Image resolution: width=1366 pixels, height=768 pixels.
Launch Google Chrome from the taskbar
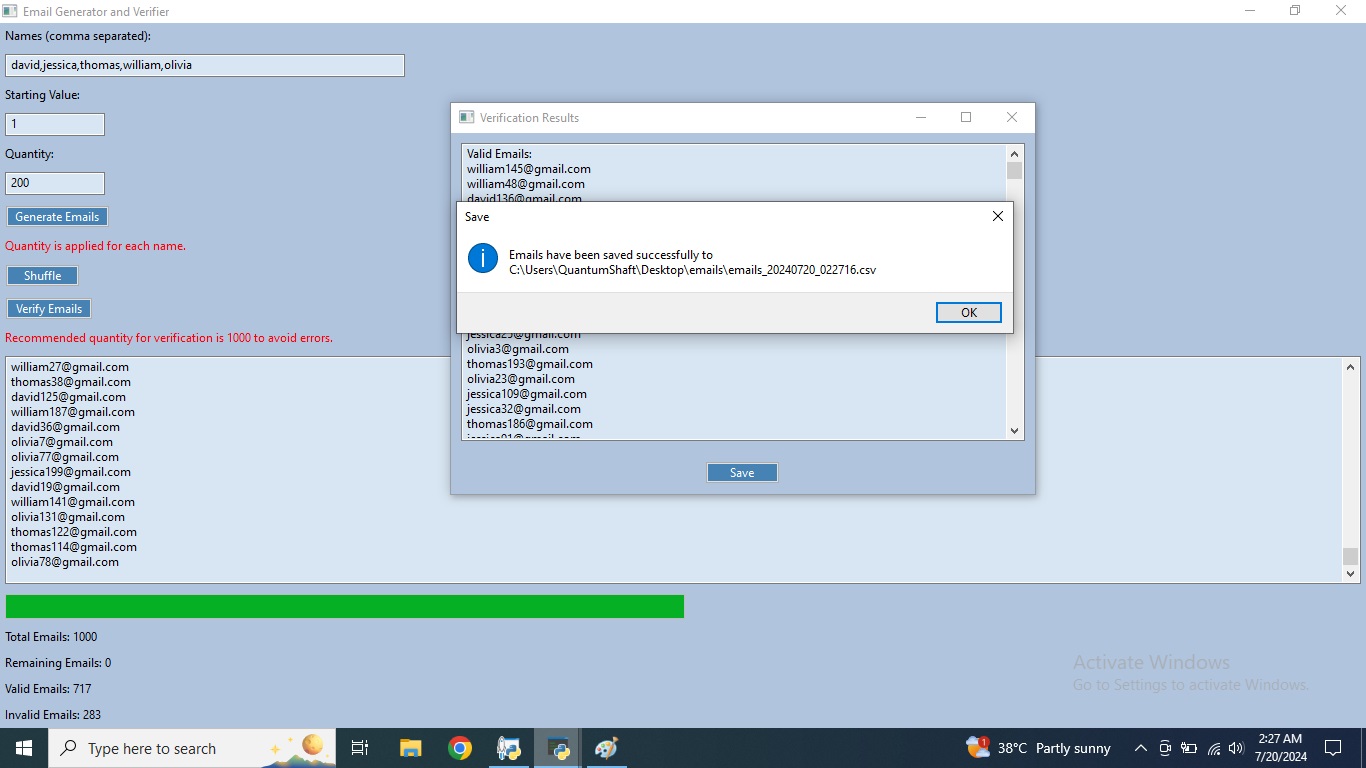pyautogui.click(x=460, y=748)
